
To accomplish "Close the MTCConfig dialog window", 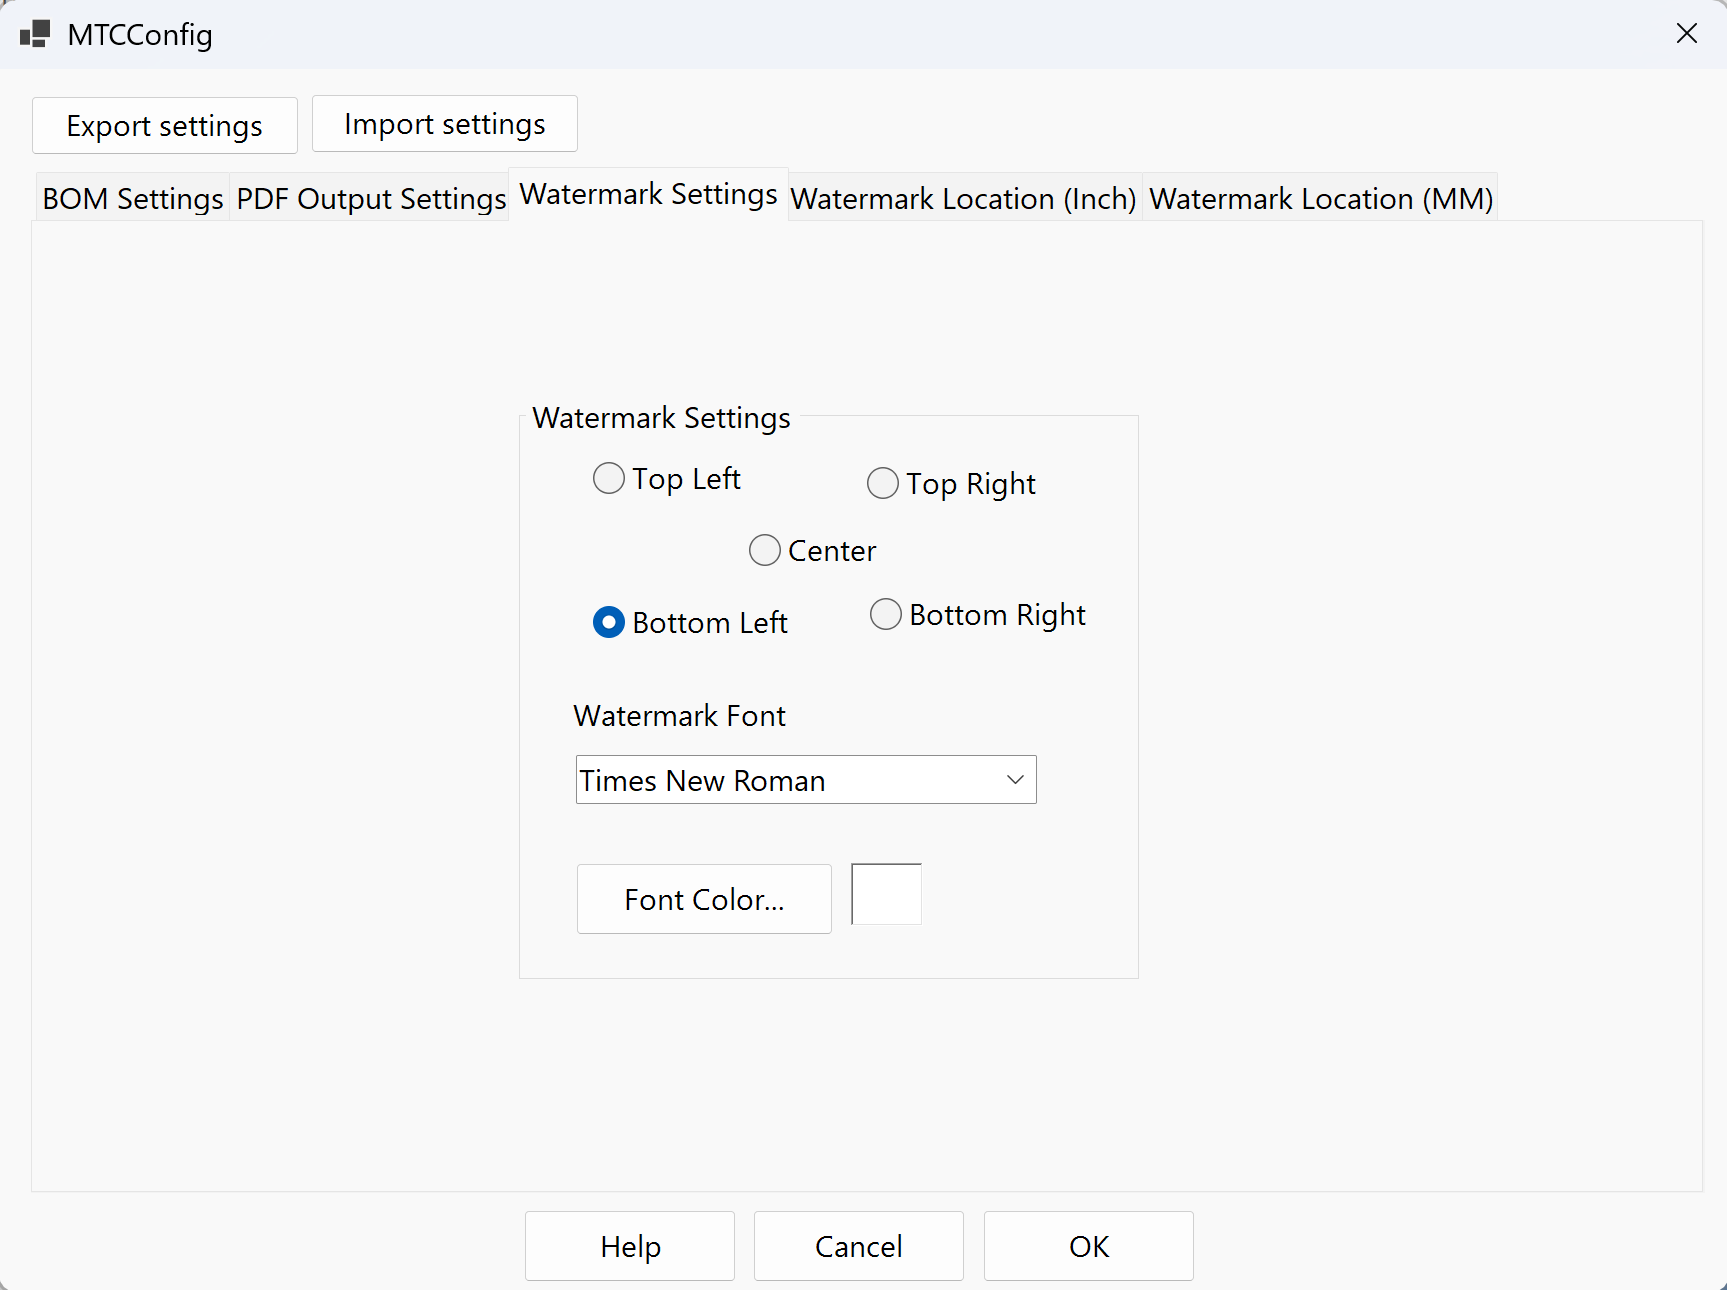I will (1686, 34).
